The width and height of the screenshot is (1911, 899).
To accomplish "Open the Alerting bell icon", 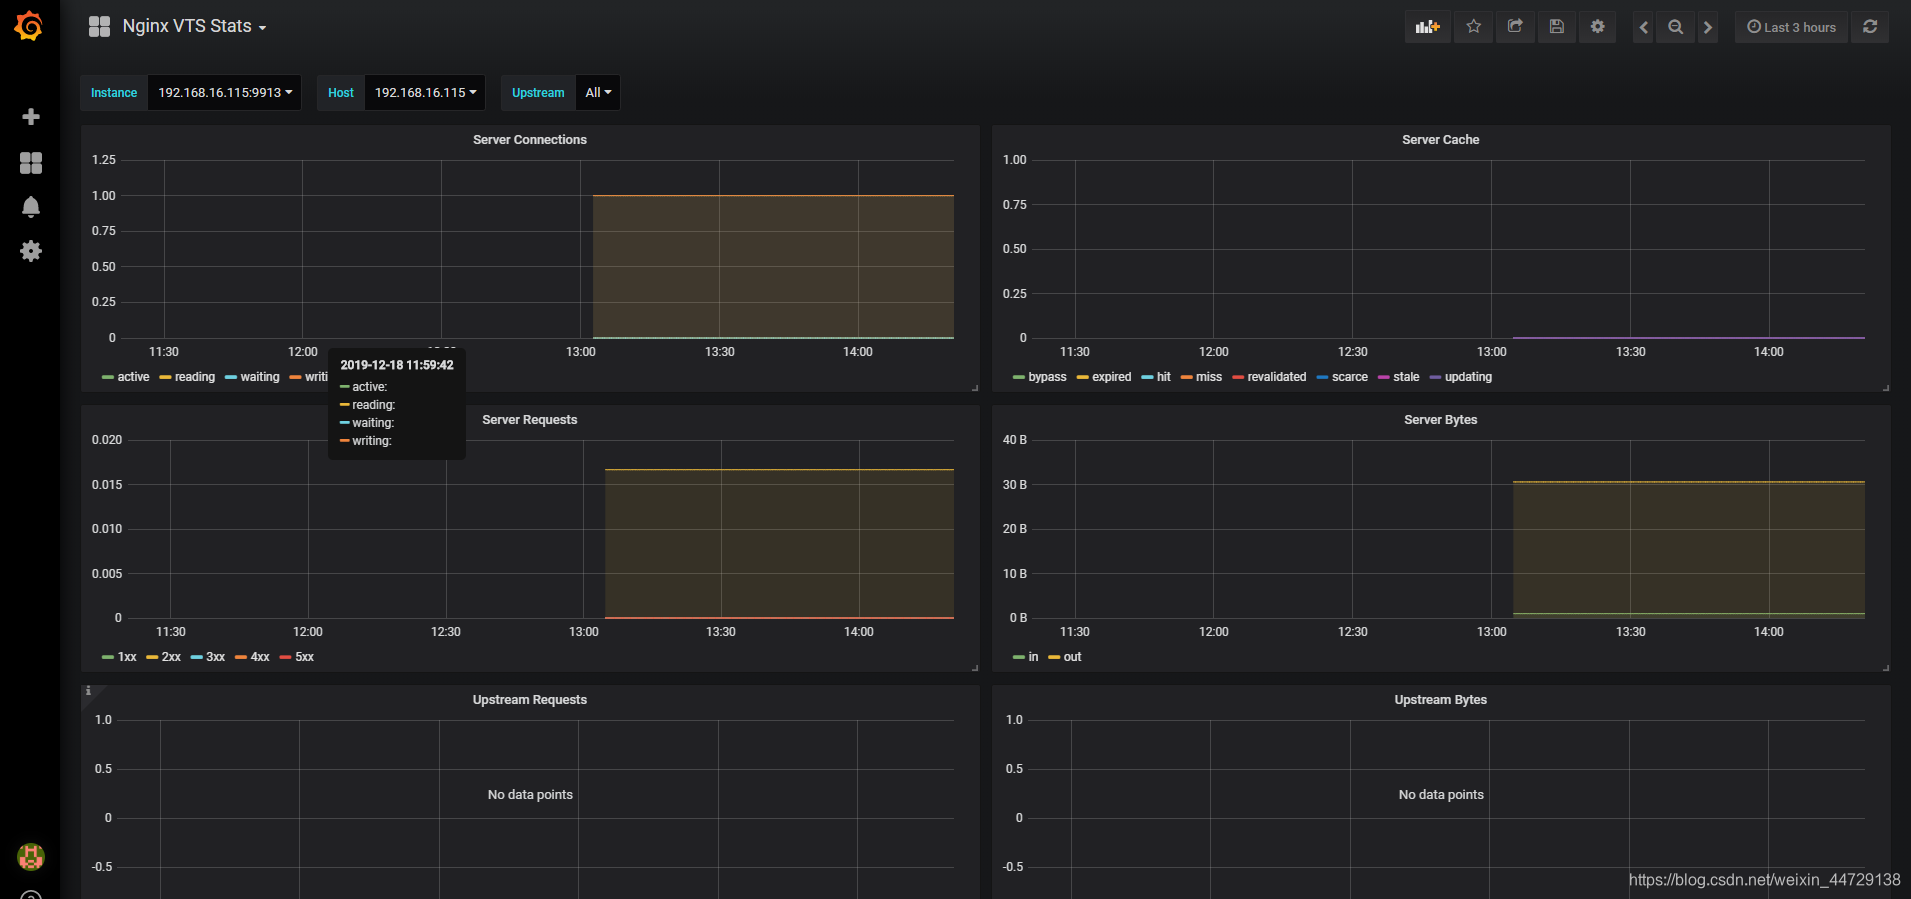I will tap(31, 207).
